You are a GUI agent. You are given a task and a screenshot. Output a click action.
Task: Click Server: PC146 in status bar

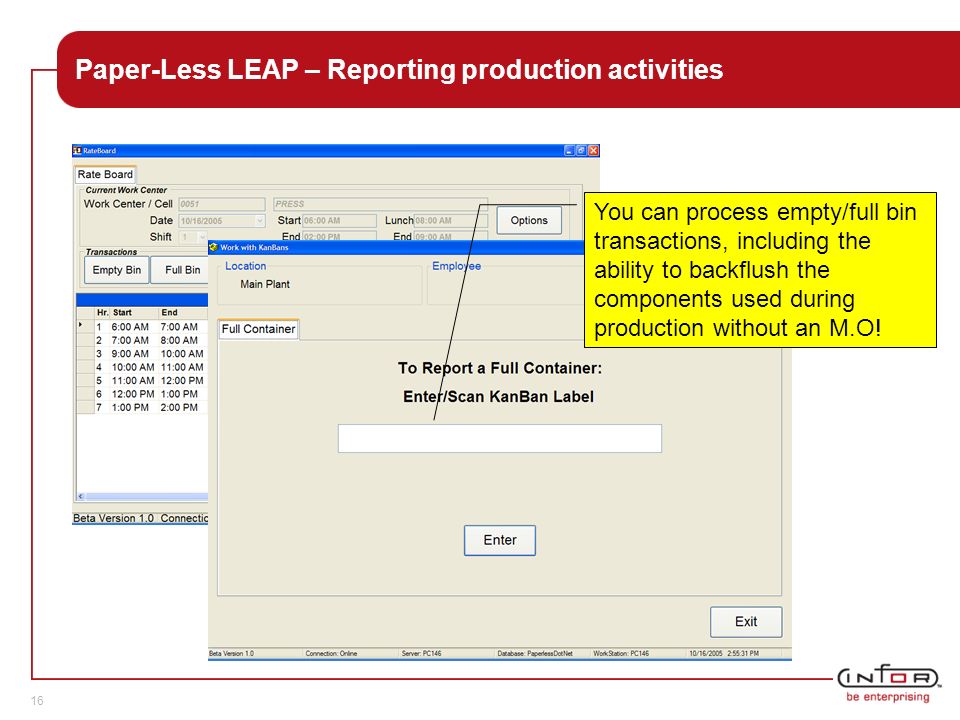[x=421, y=654]
